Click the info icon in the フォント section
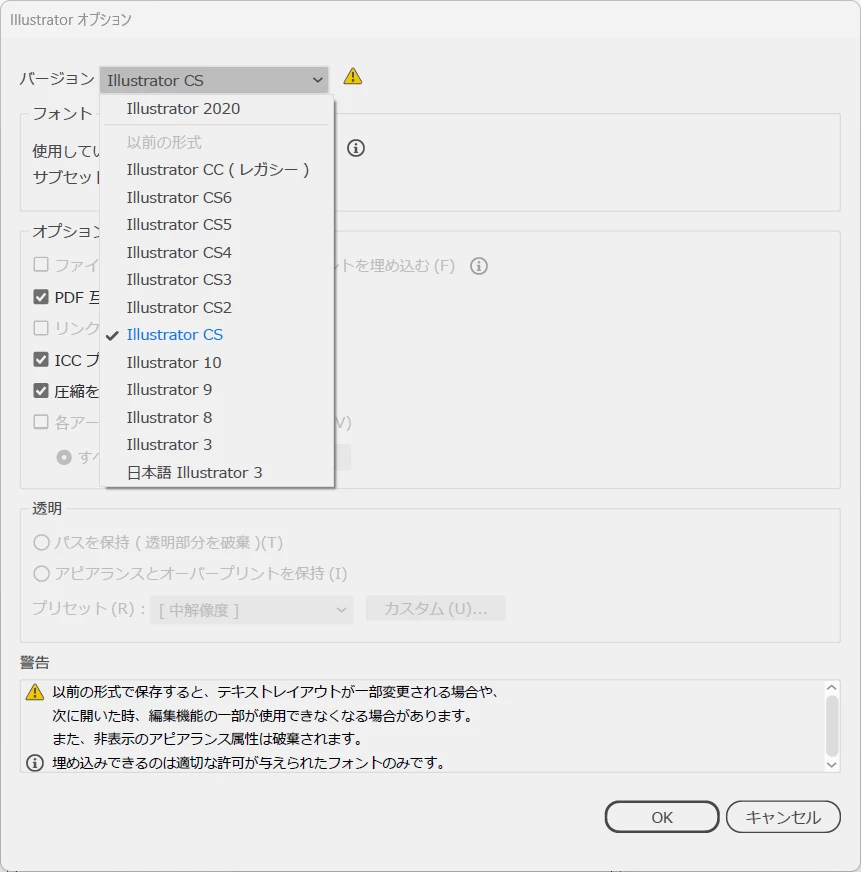Screen dimensions: 861x872 pyautogui.click(x=356, y=148)
